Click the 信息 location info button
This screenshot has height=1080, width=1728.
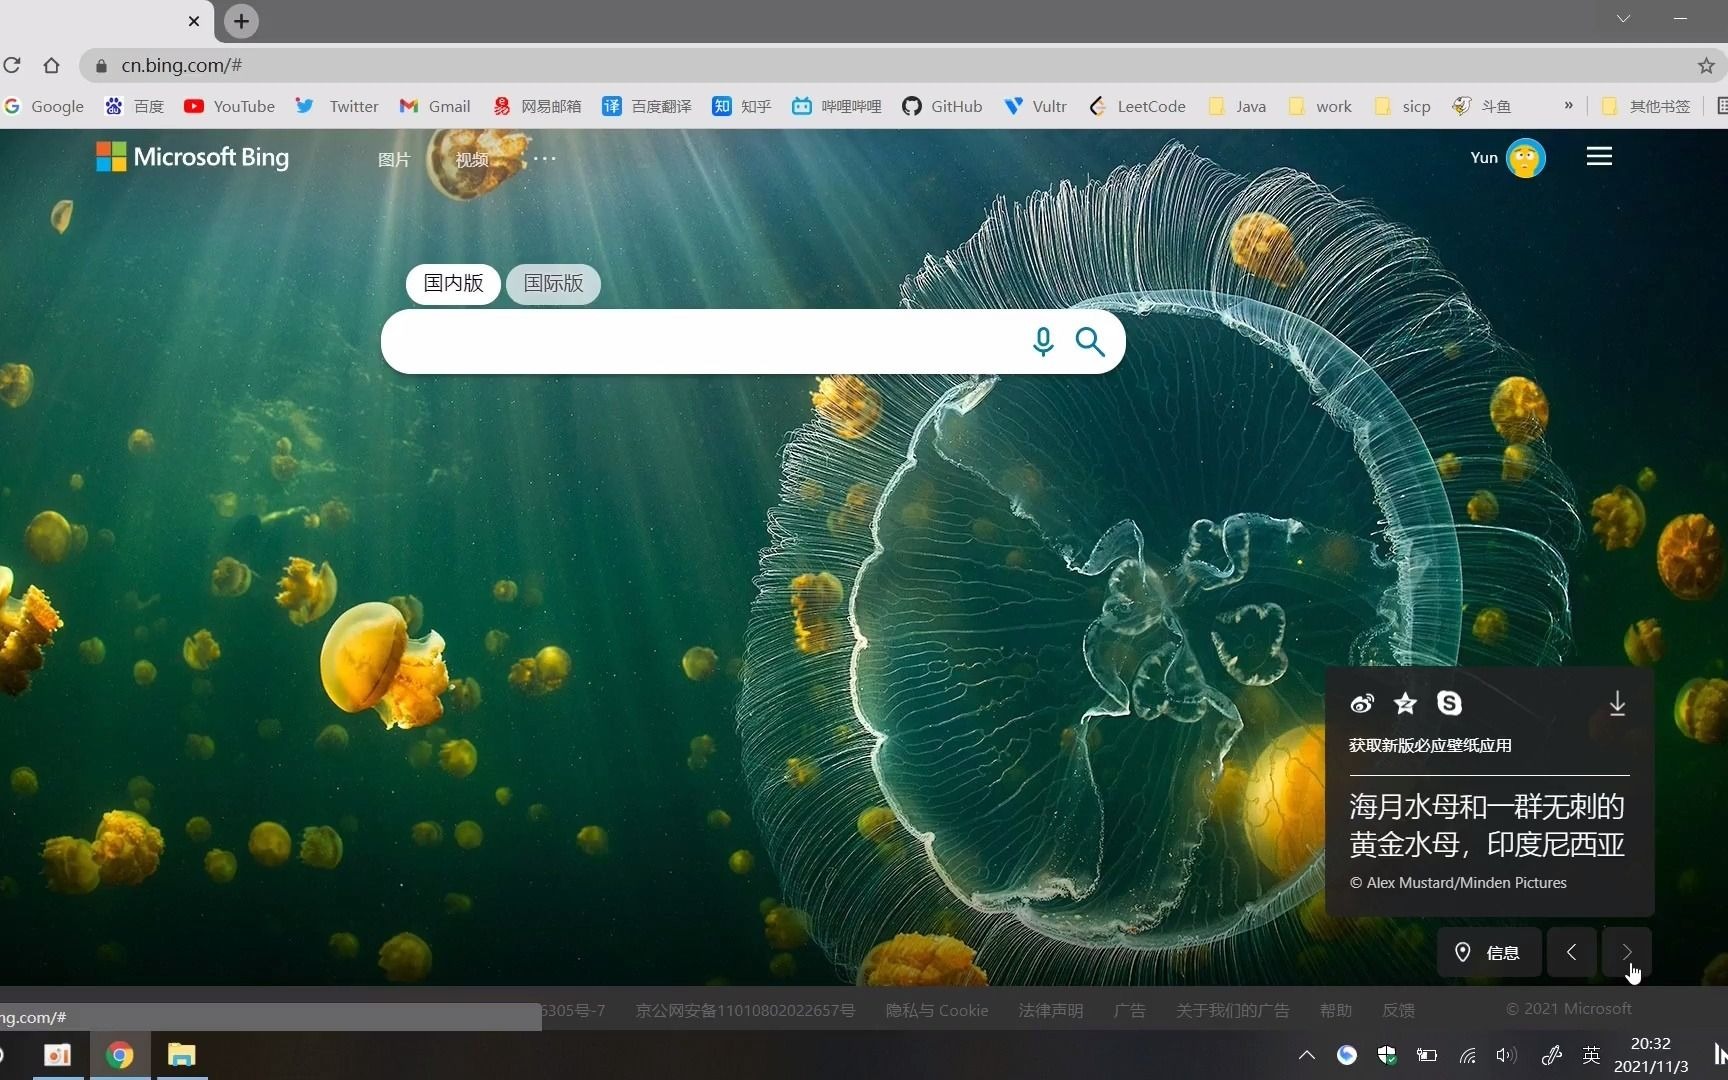[x=1489, y=952]
